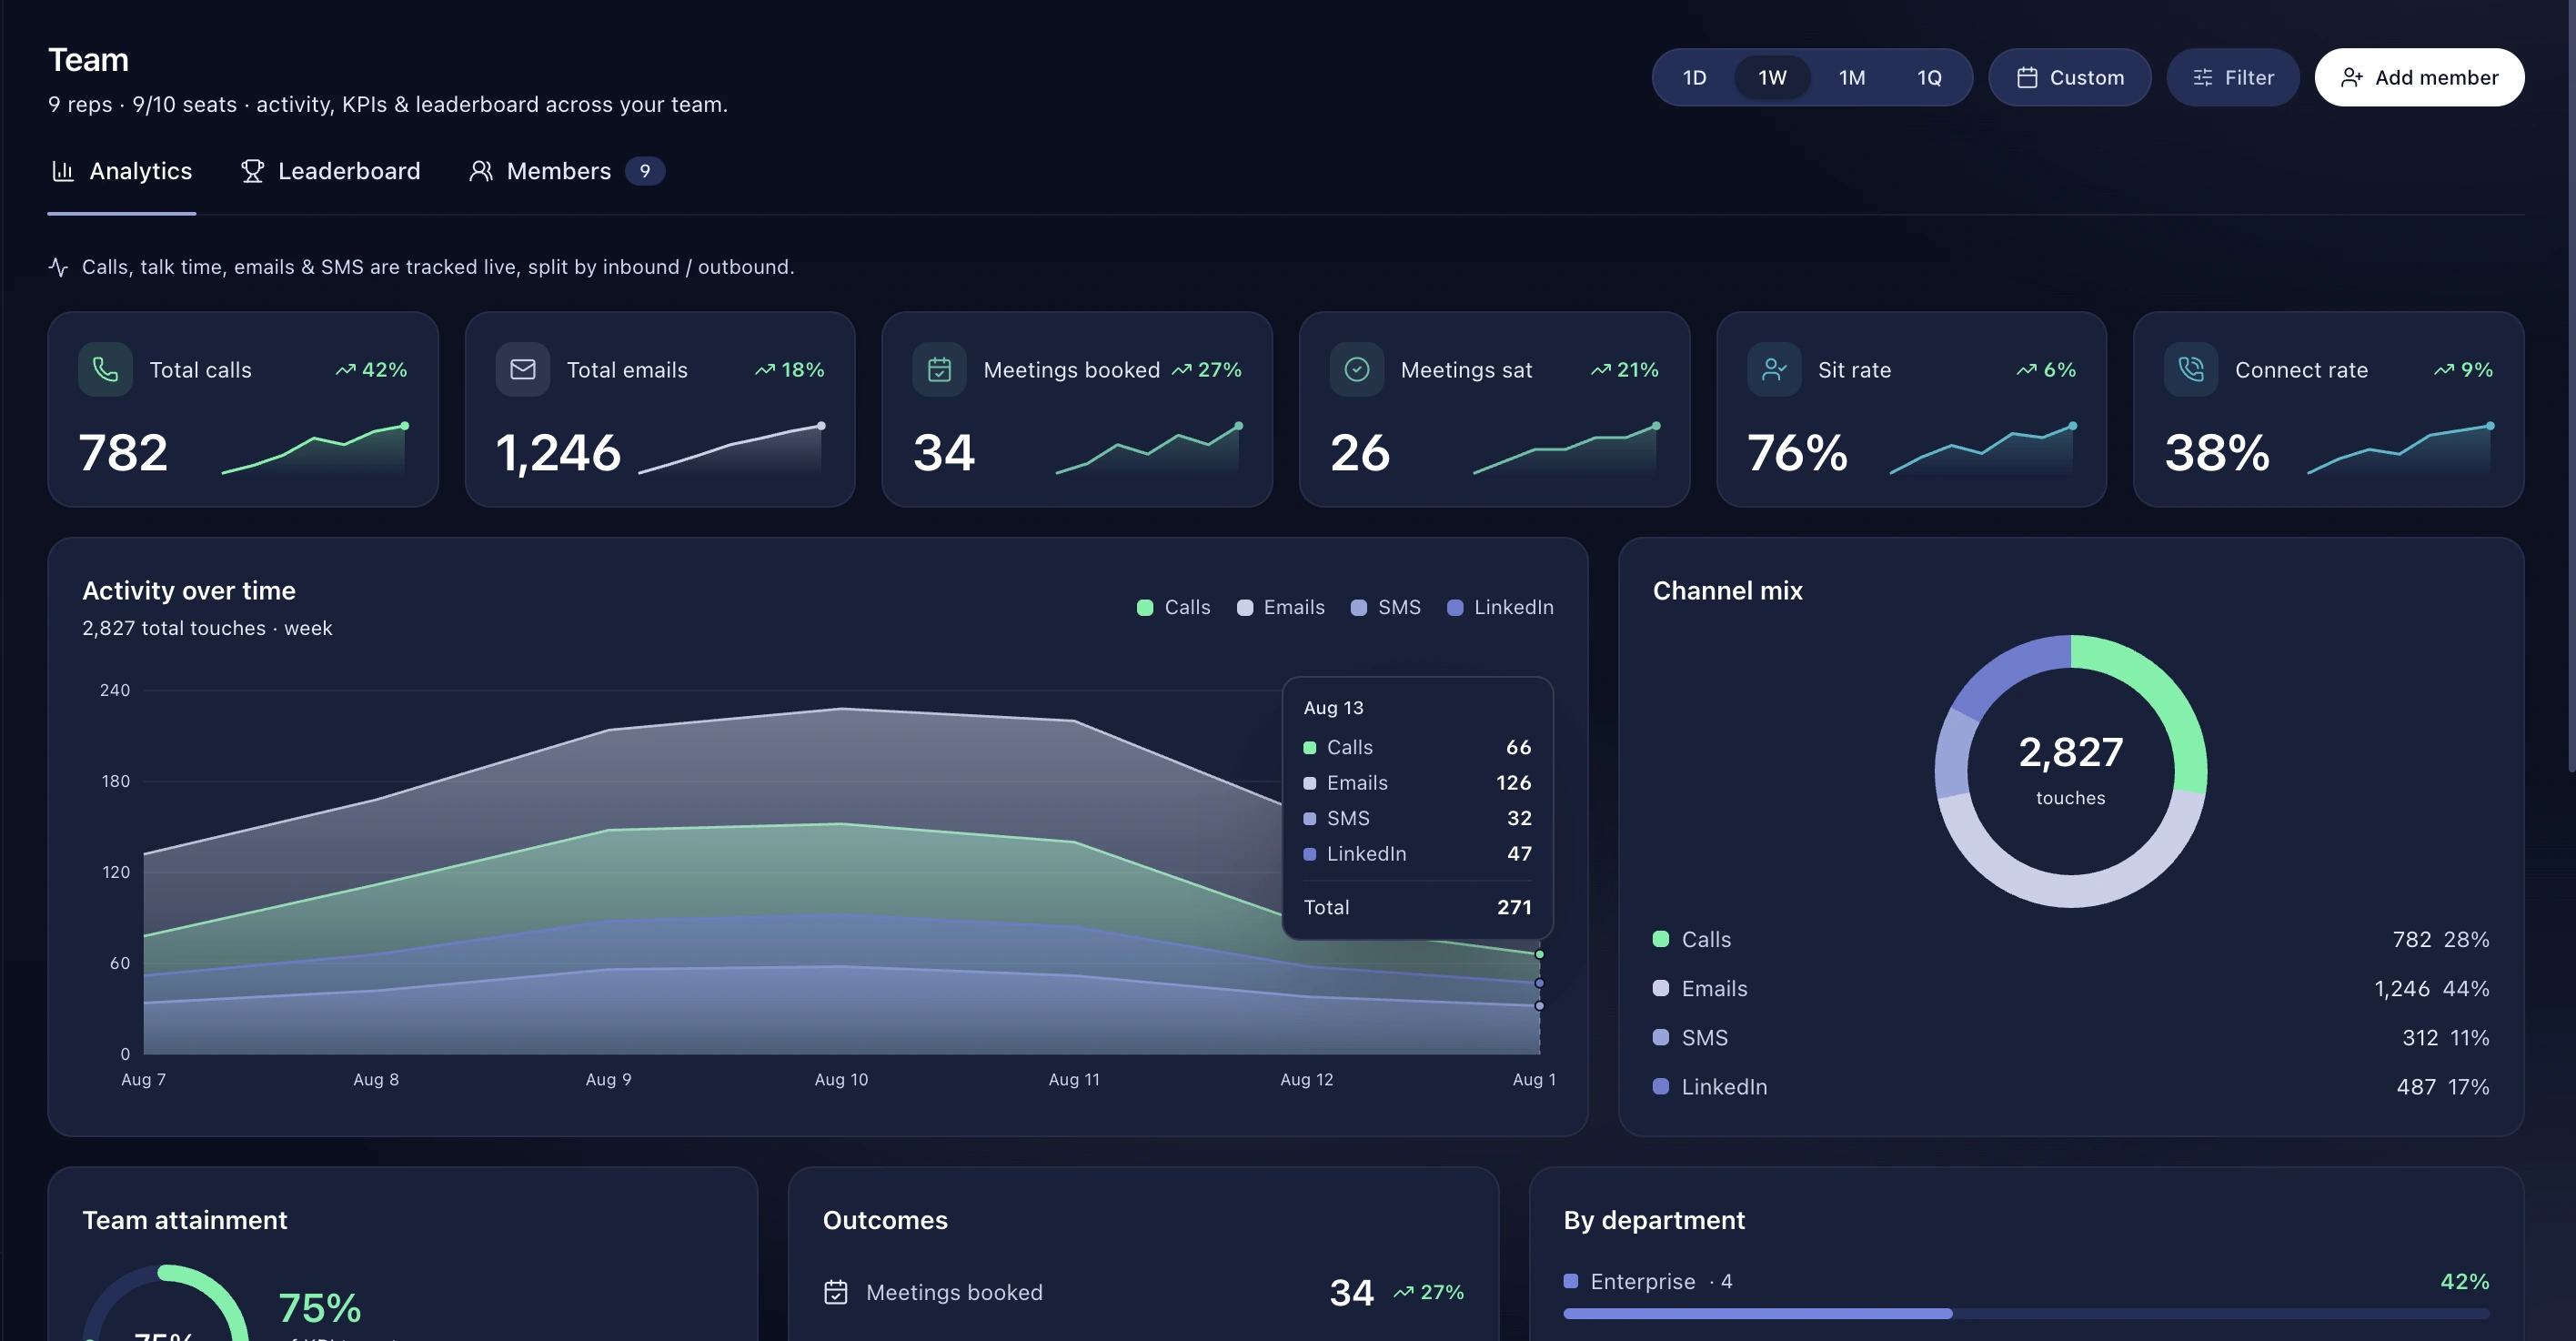Click the bar chart icon in Analytics tab
The image size is (2576, 1341).
click(x=63, y=171)
